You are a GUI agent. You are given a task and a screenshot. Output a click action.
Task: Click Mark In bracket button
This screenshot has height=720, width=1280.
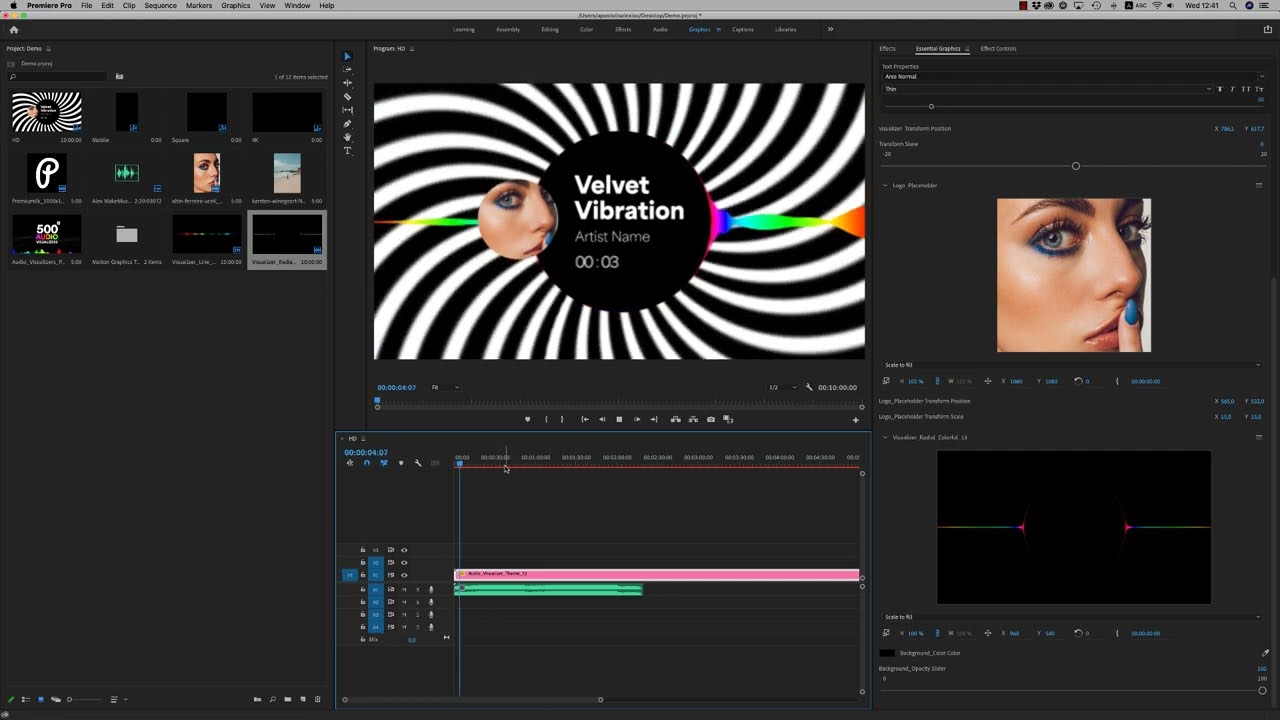click(546, 419)
